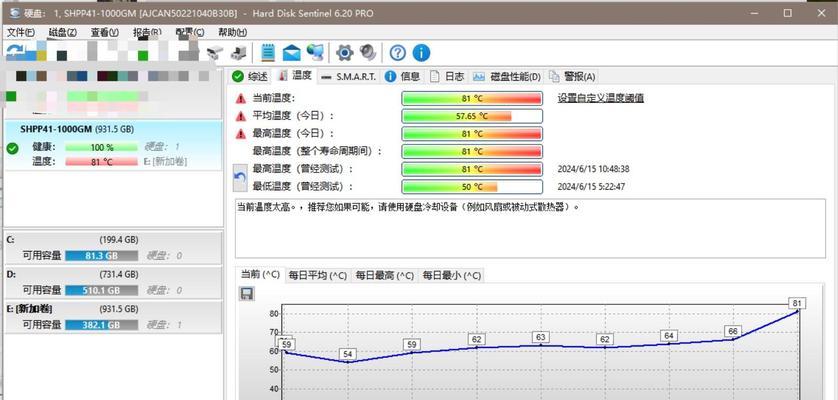Click the 当前温度太高 warning message text

(408, 206)
